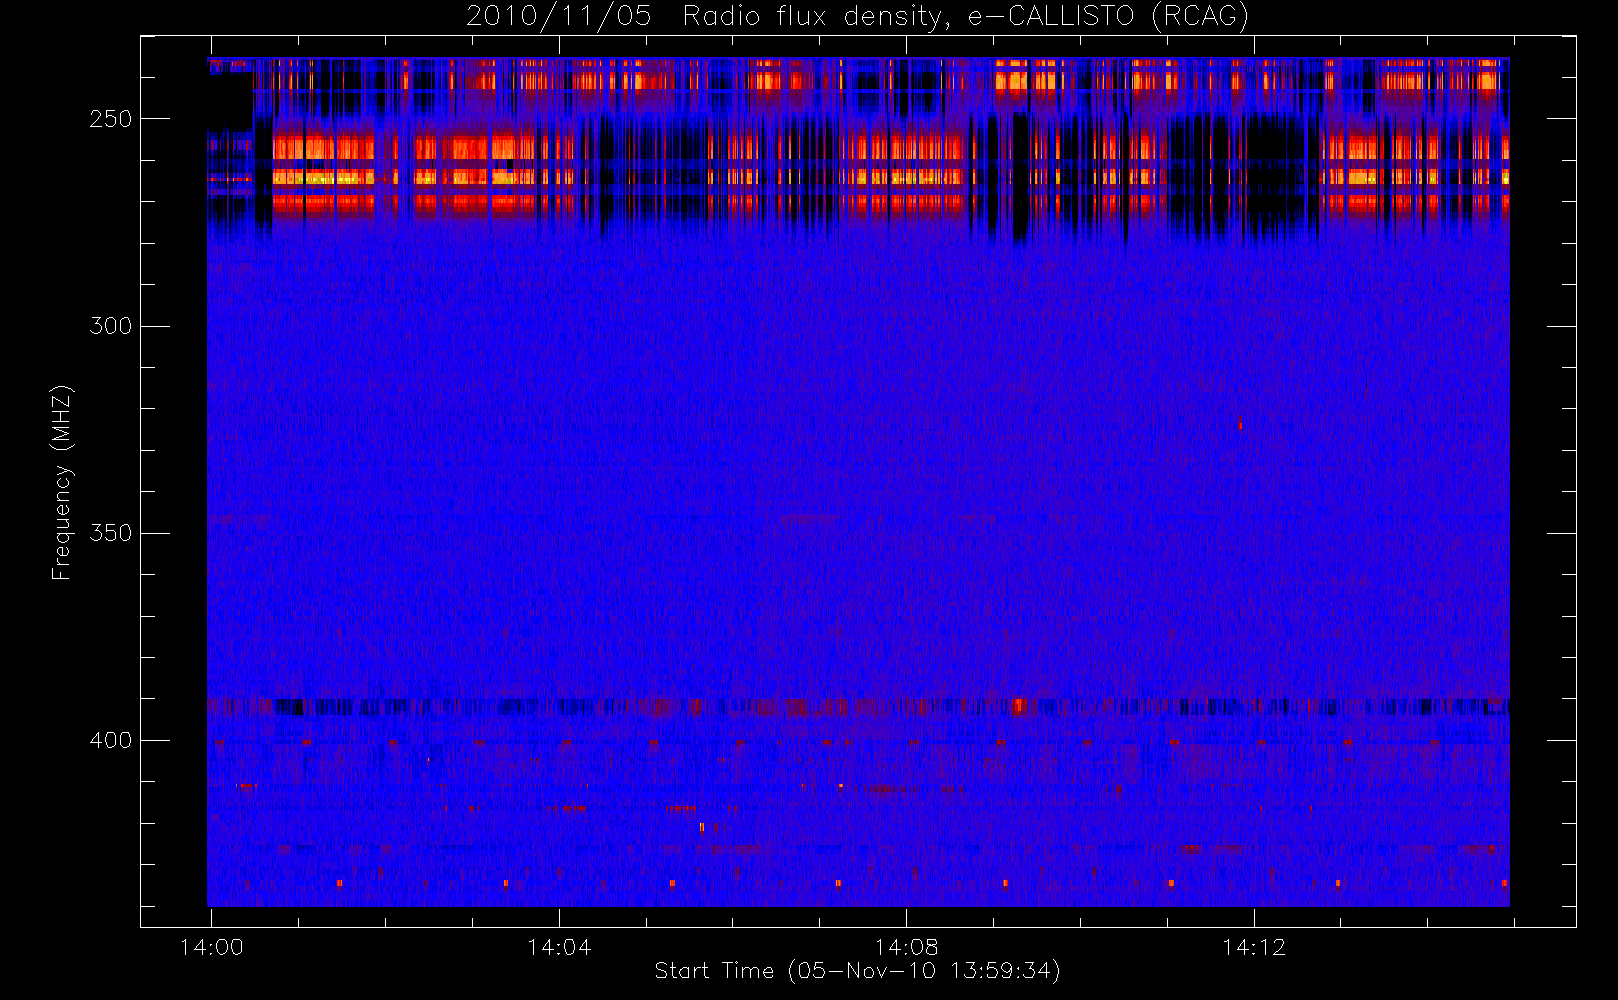
Task: Click the 14:00 time tick label
Action: coord(211,947)
